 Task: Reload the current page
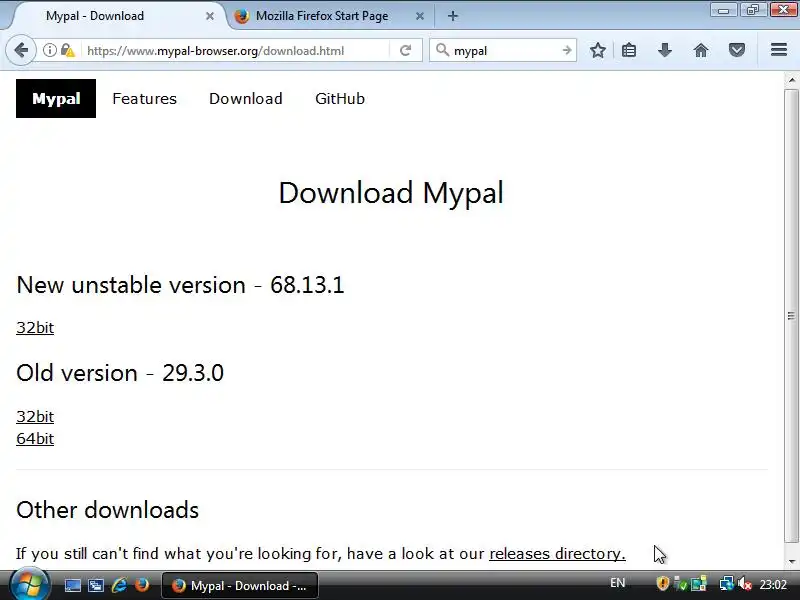click(x=406, y=51)
